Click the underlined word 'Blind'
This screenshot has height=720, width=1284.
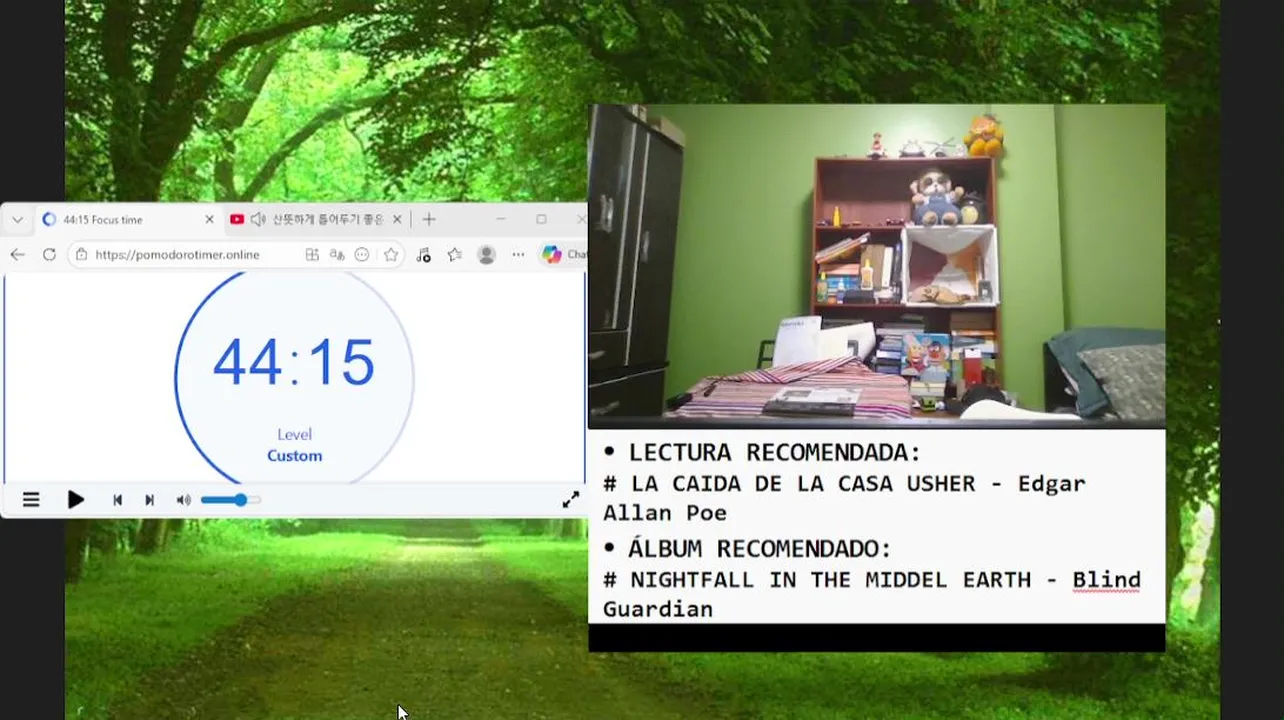tap(1106, 580)
